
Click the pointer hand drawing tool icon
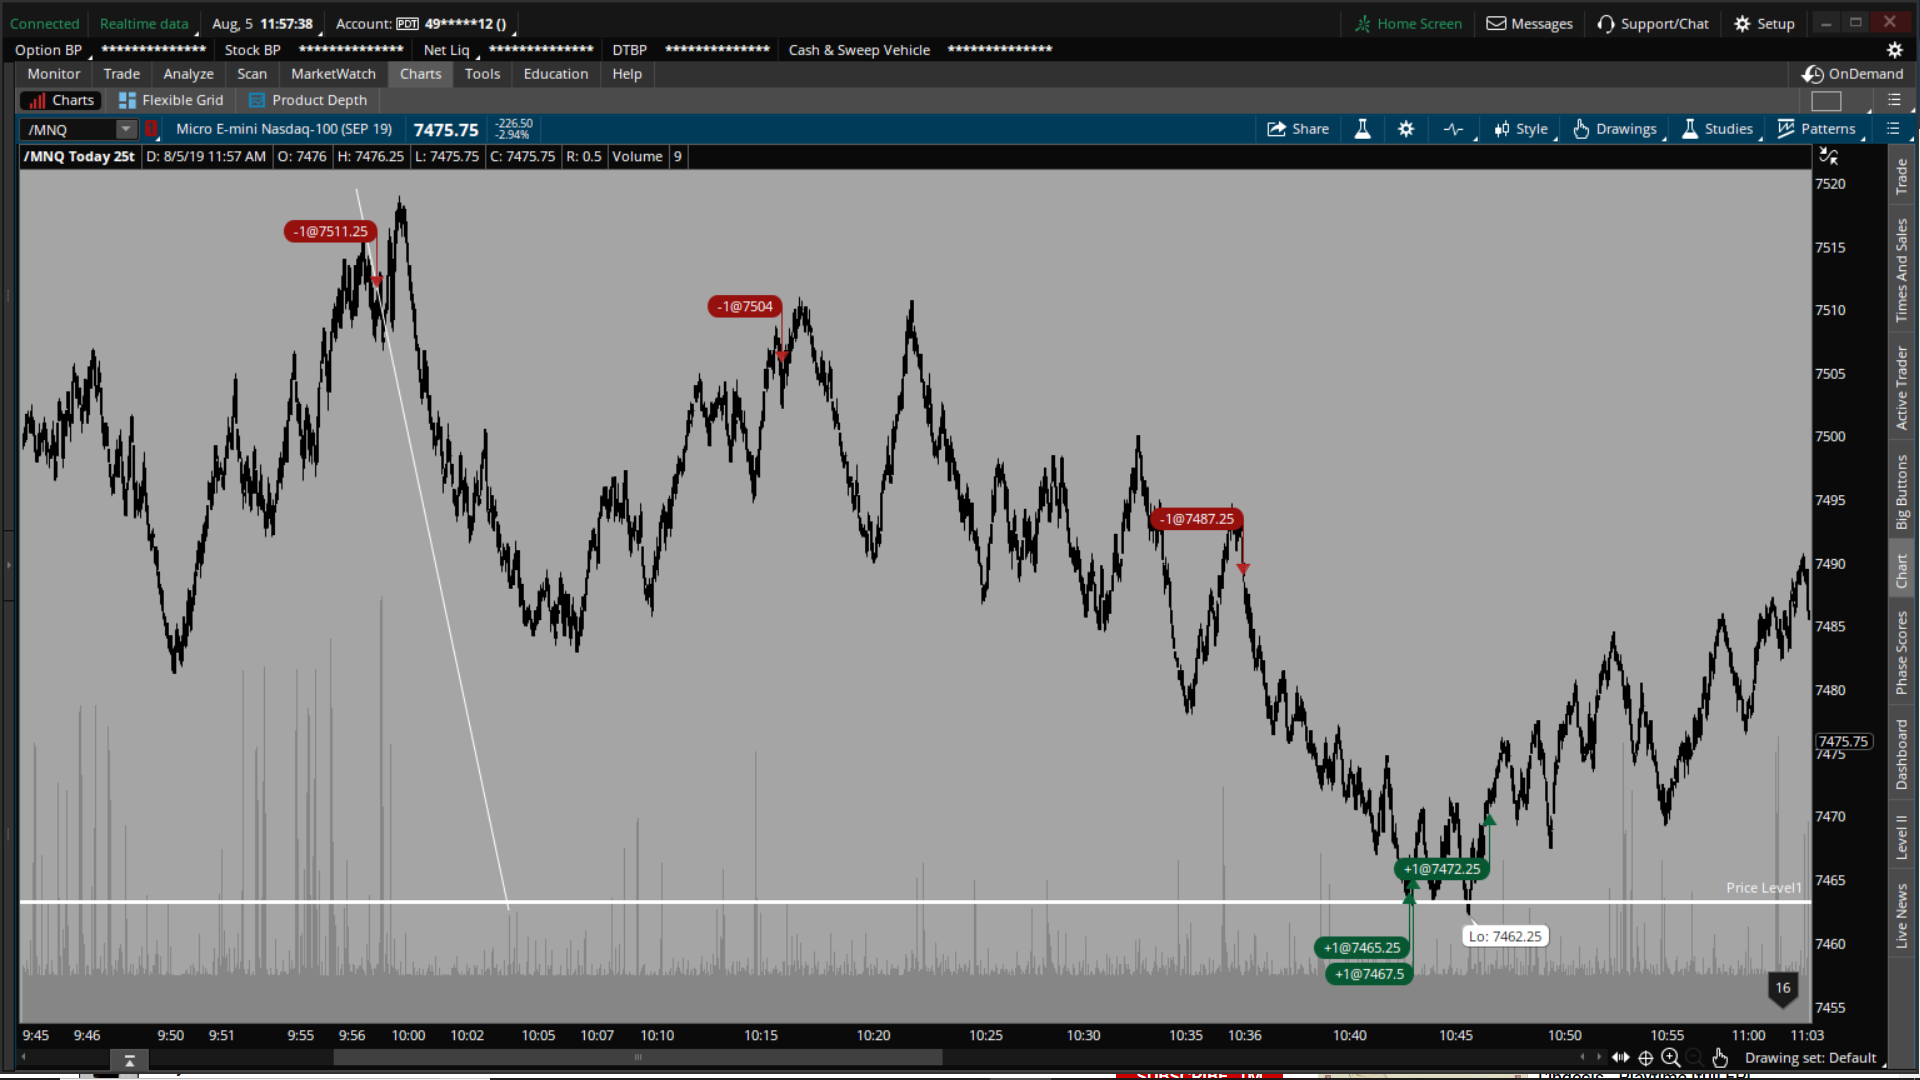click(x=1720, y=1058)
